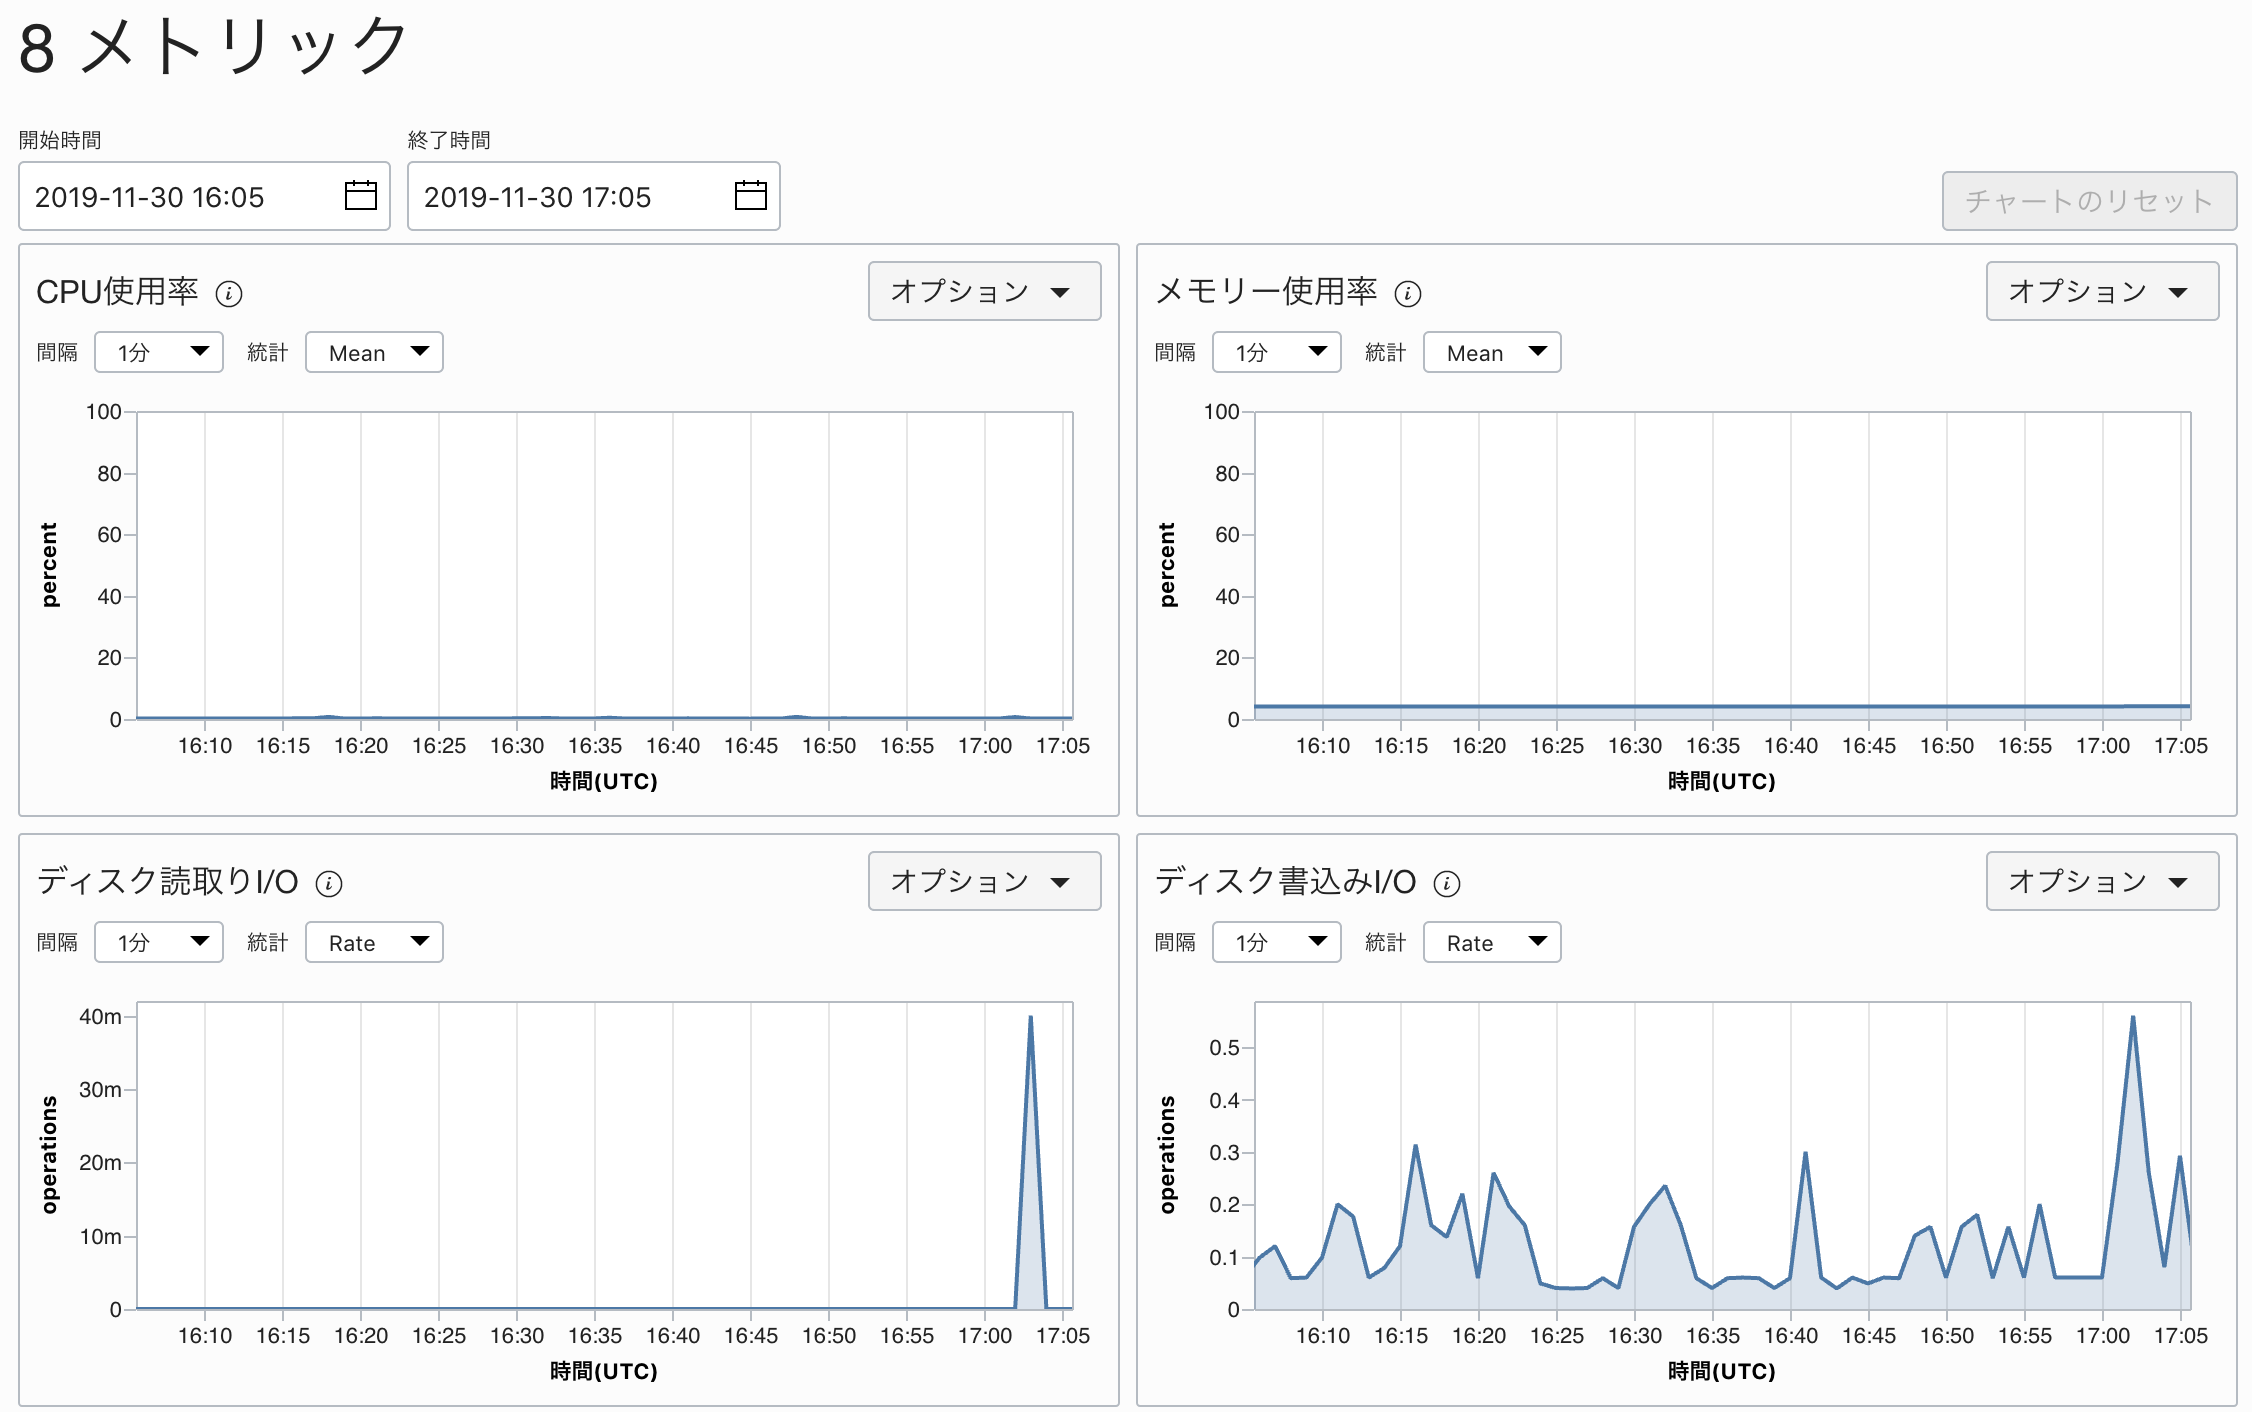Click the 8 メトリック page heading

pos(213,46)
